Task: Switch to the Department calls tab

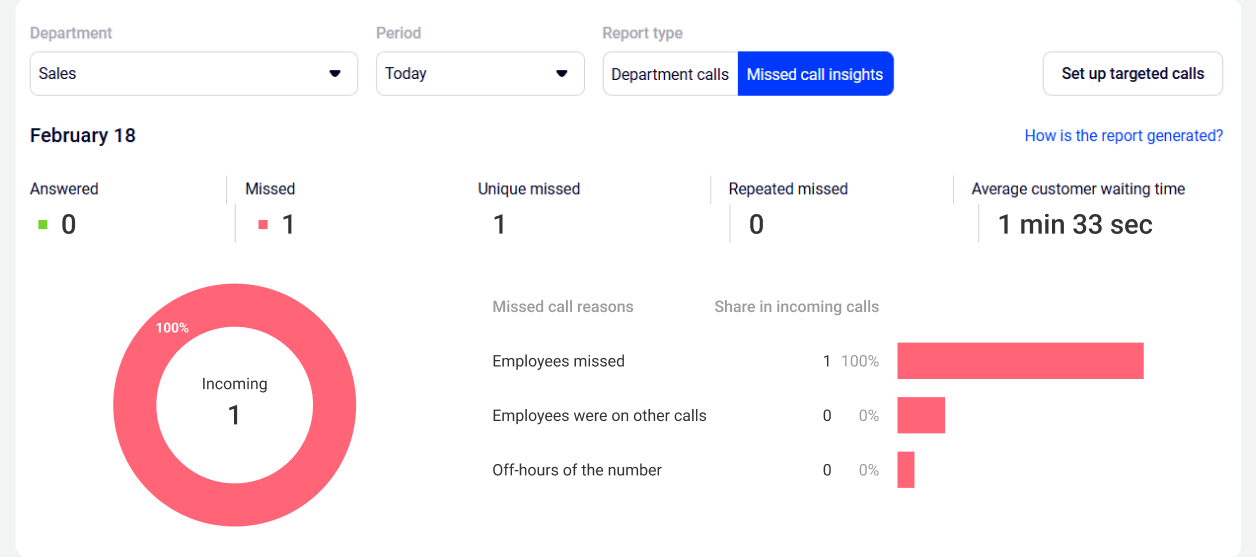Action: (670, 74)
